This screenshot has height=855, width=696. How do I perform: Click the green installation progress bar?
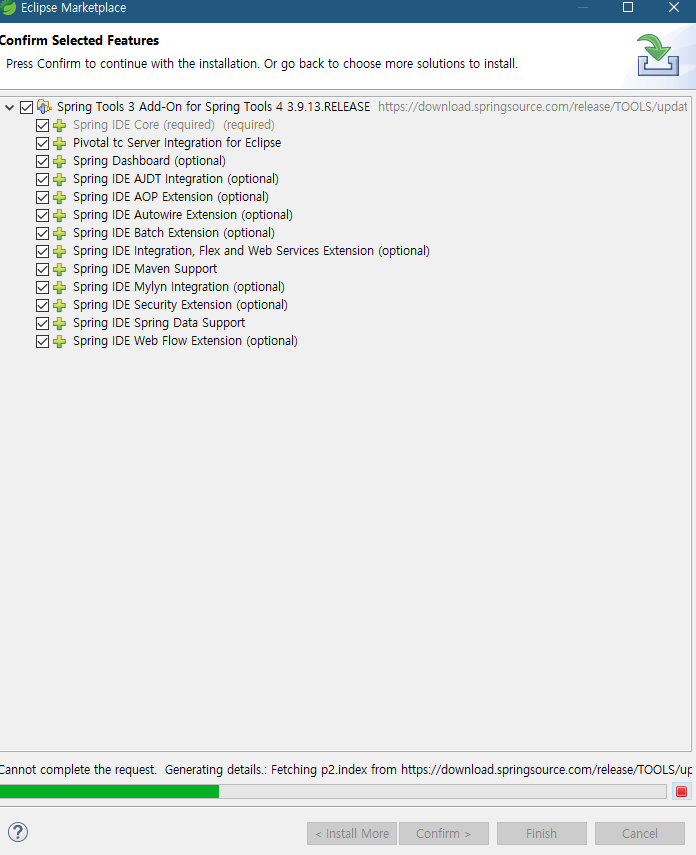[333, 791]
